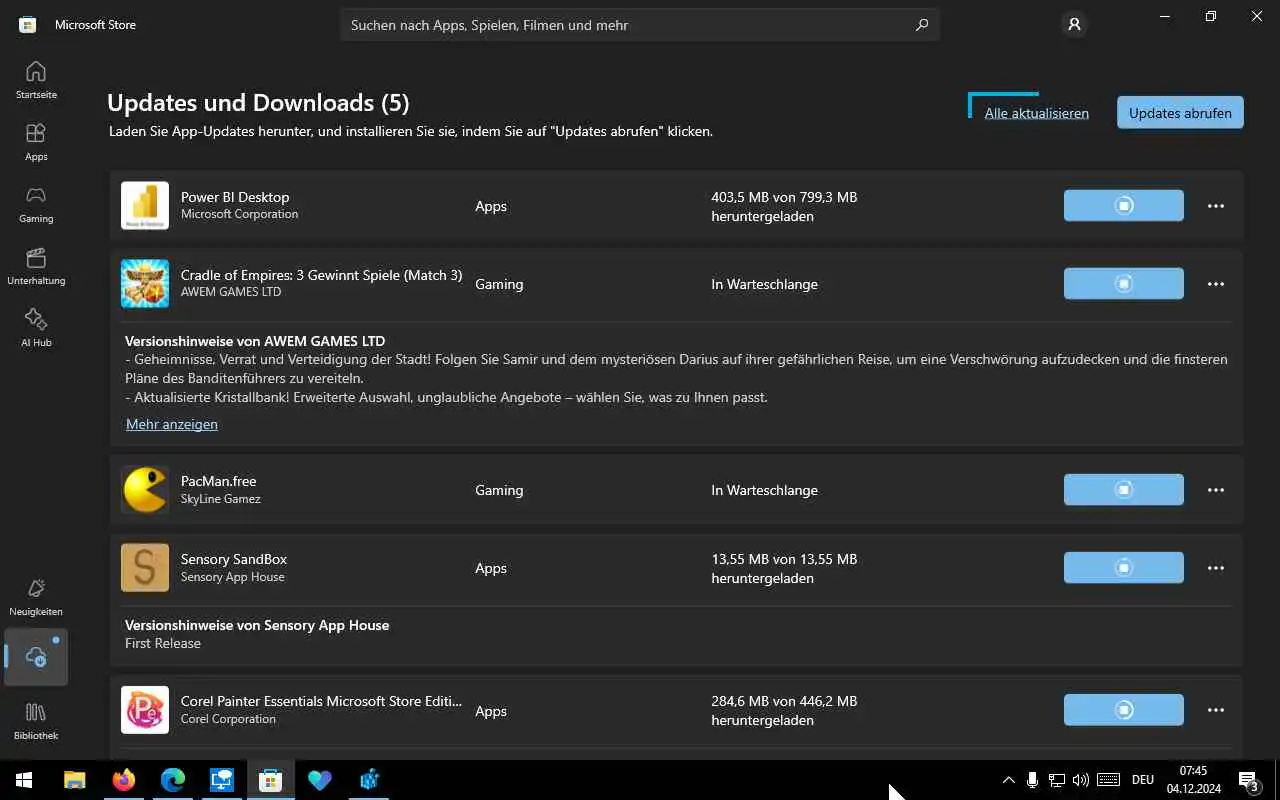Select the Corel Painter Essentials title

click(321, 701)
